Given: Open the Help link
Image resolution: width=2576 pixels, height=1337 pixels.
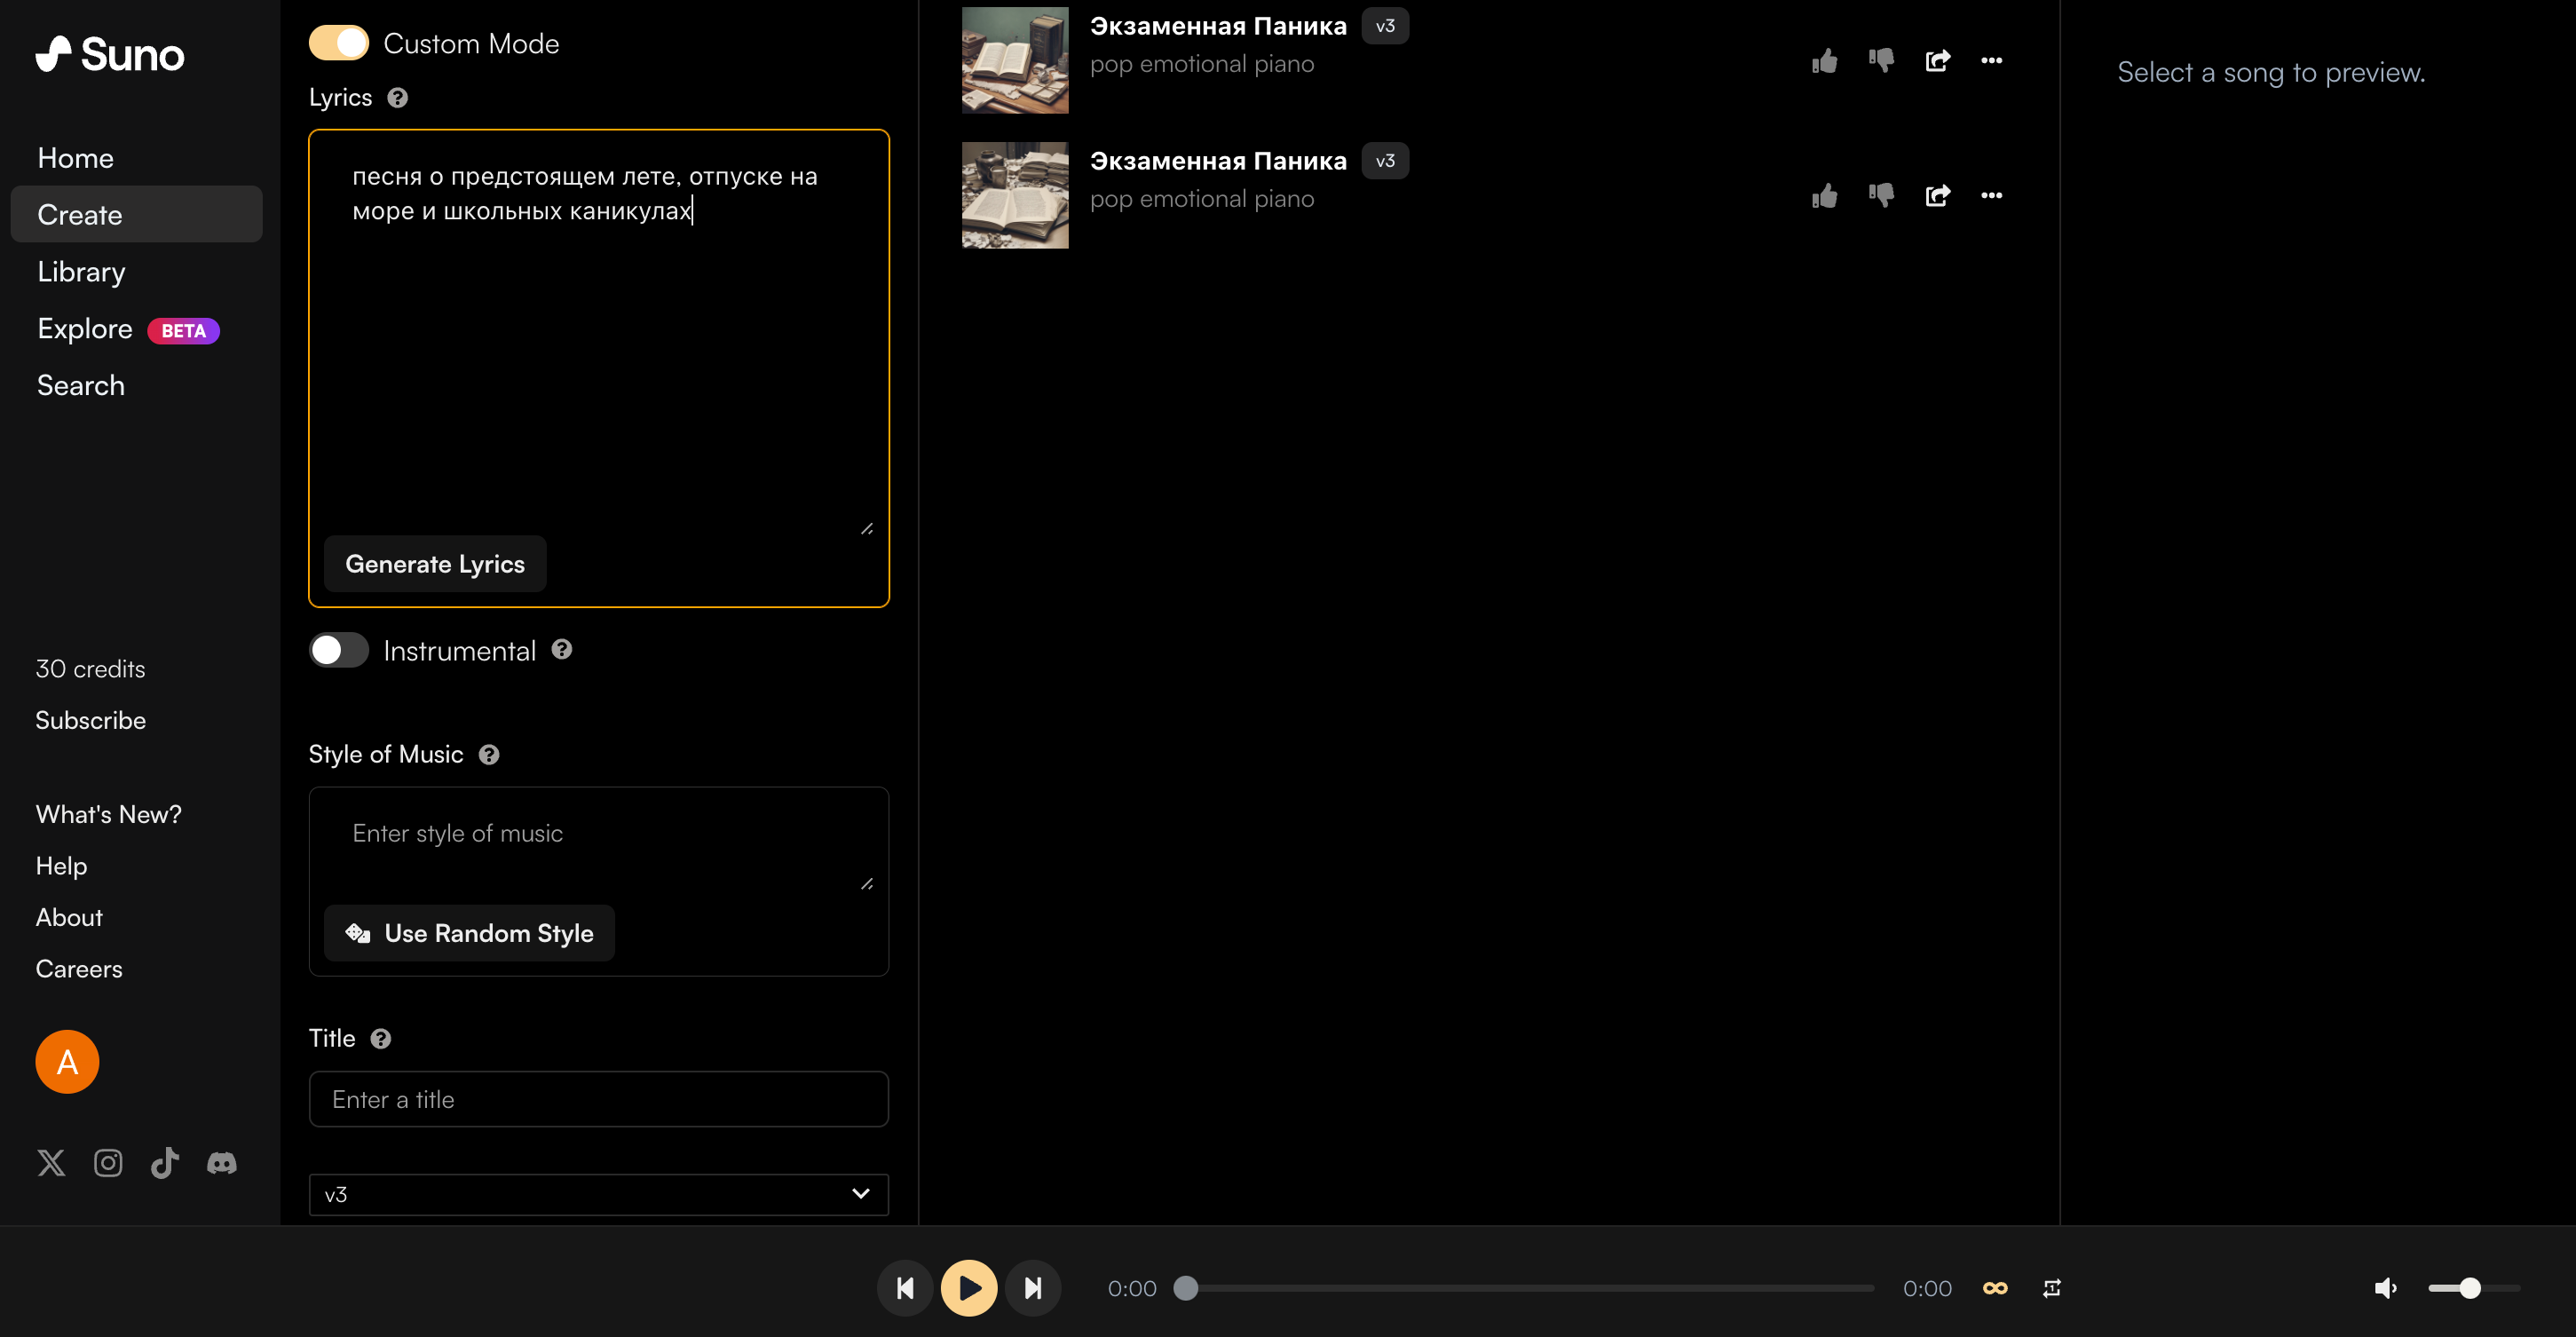Looking at the screenshot, I should [x=61, y=867].
